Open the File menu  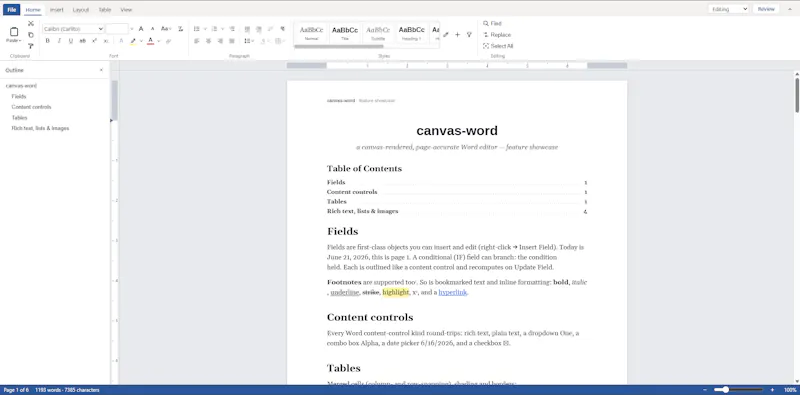(11, 10)
